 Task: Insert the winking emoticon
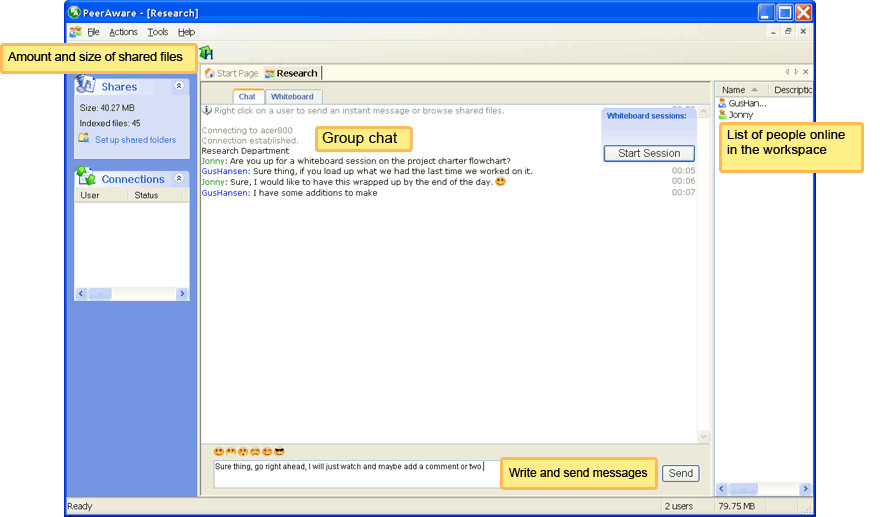click(267, 451)
